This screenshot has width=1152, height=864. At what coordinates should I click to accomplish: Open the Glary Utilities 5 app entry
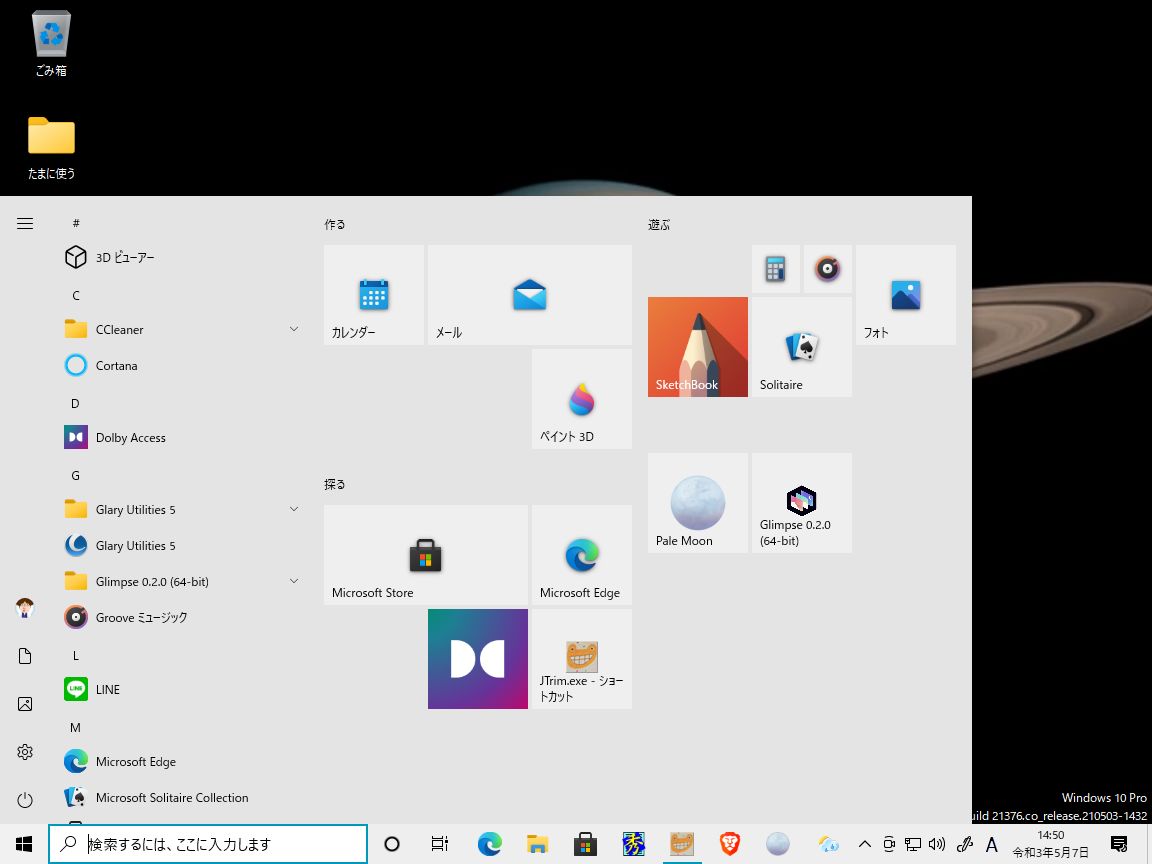coord(183,545)
